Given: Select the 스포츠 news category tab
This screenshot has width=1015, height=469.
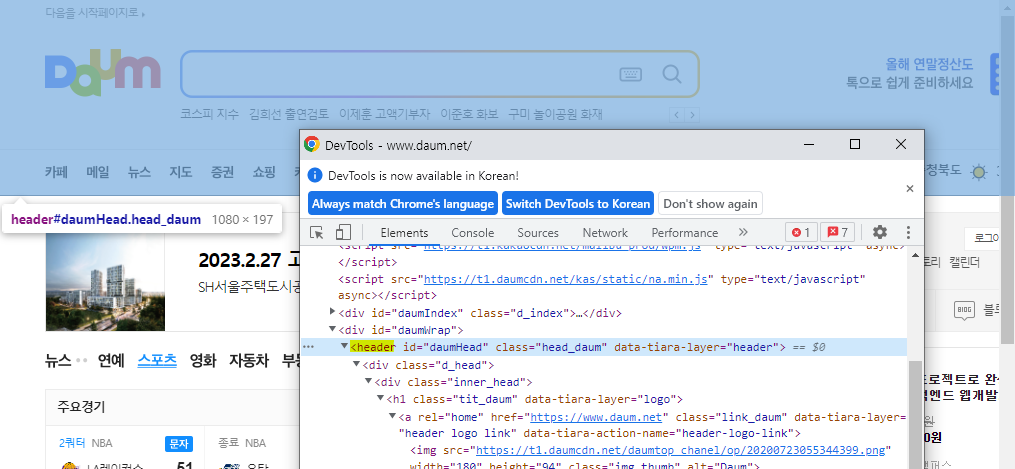Looking at the screenshot, I should (157, 360).
